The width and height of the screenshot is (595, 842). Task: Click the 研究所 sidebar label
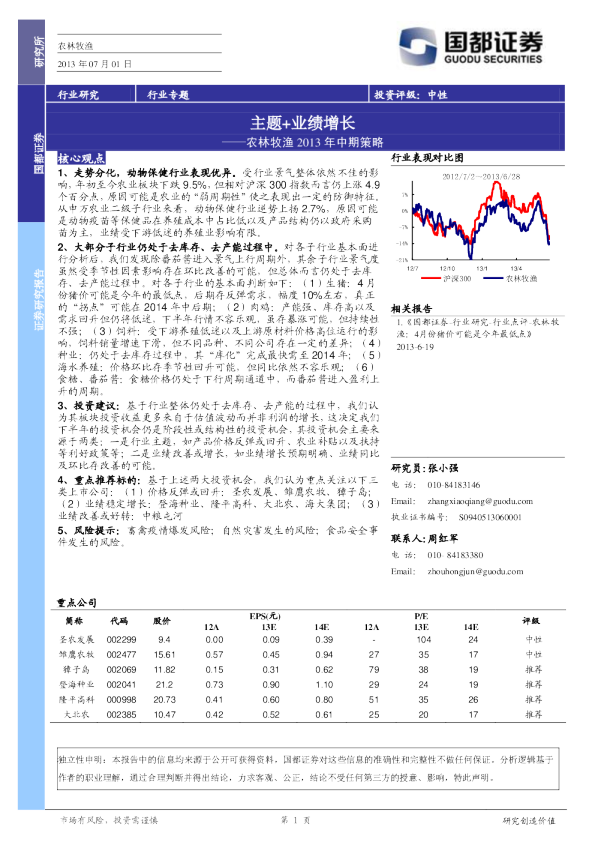pos(39,52)
